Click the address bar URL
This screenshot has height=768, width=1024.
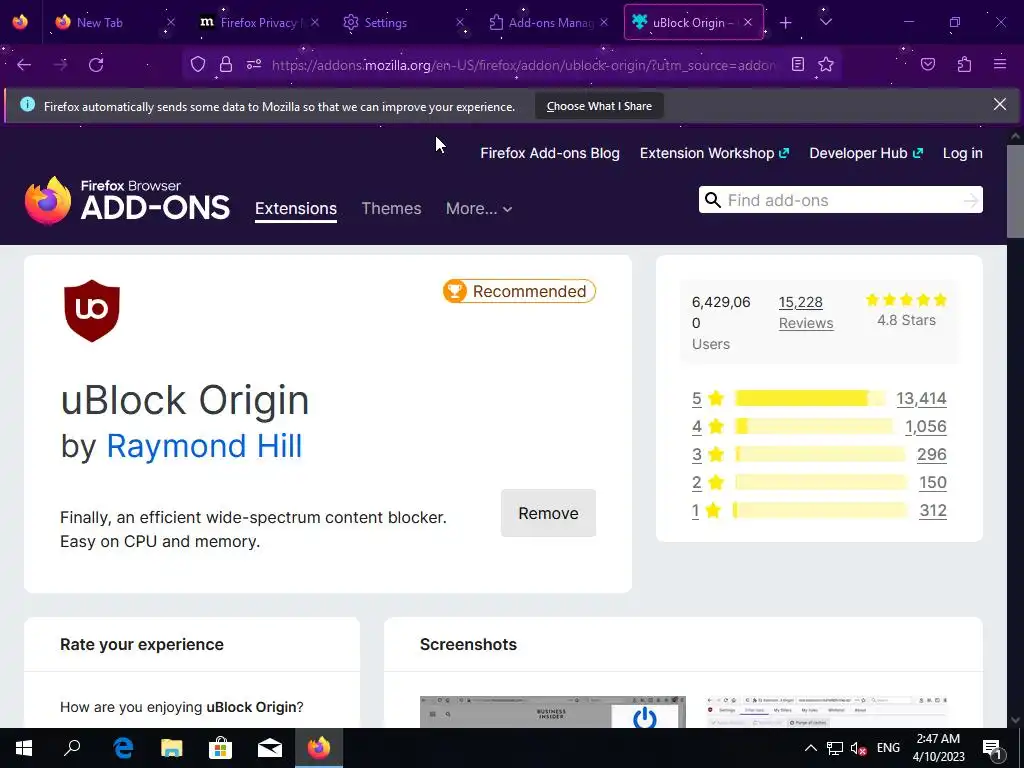pyautogui.click(x=523, y=65)
